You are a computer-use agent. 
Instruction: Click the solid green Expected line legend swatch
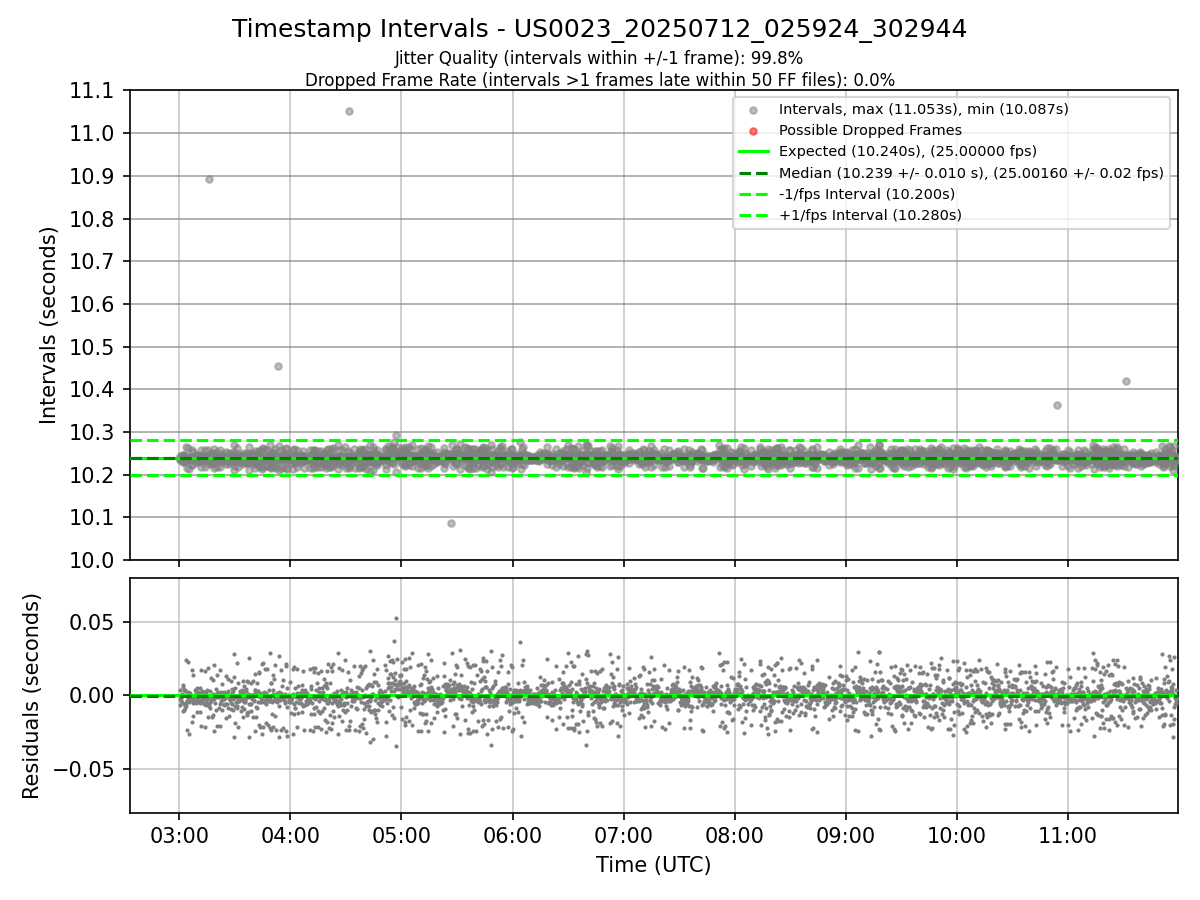click(x=753, y=152)
